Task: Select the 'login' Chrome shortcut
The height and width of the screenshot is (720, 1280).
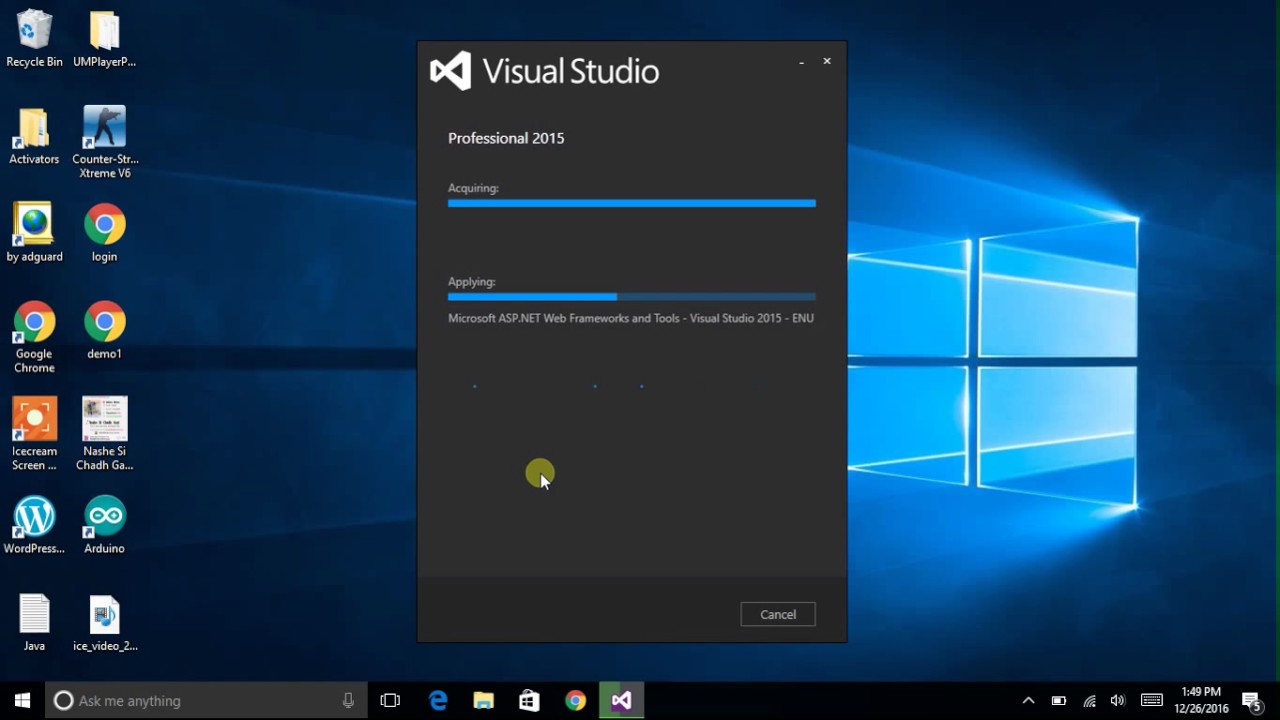Action: pyautogui.click(x=104, y=233)
